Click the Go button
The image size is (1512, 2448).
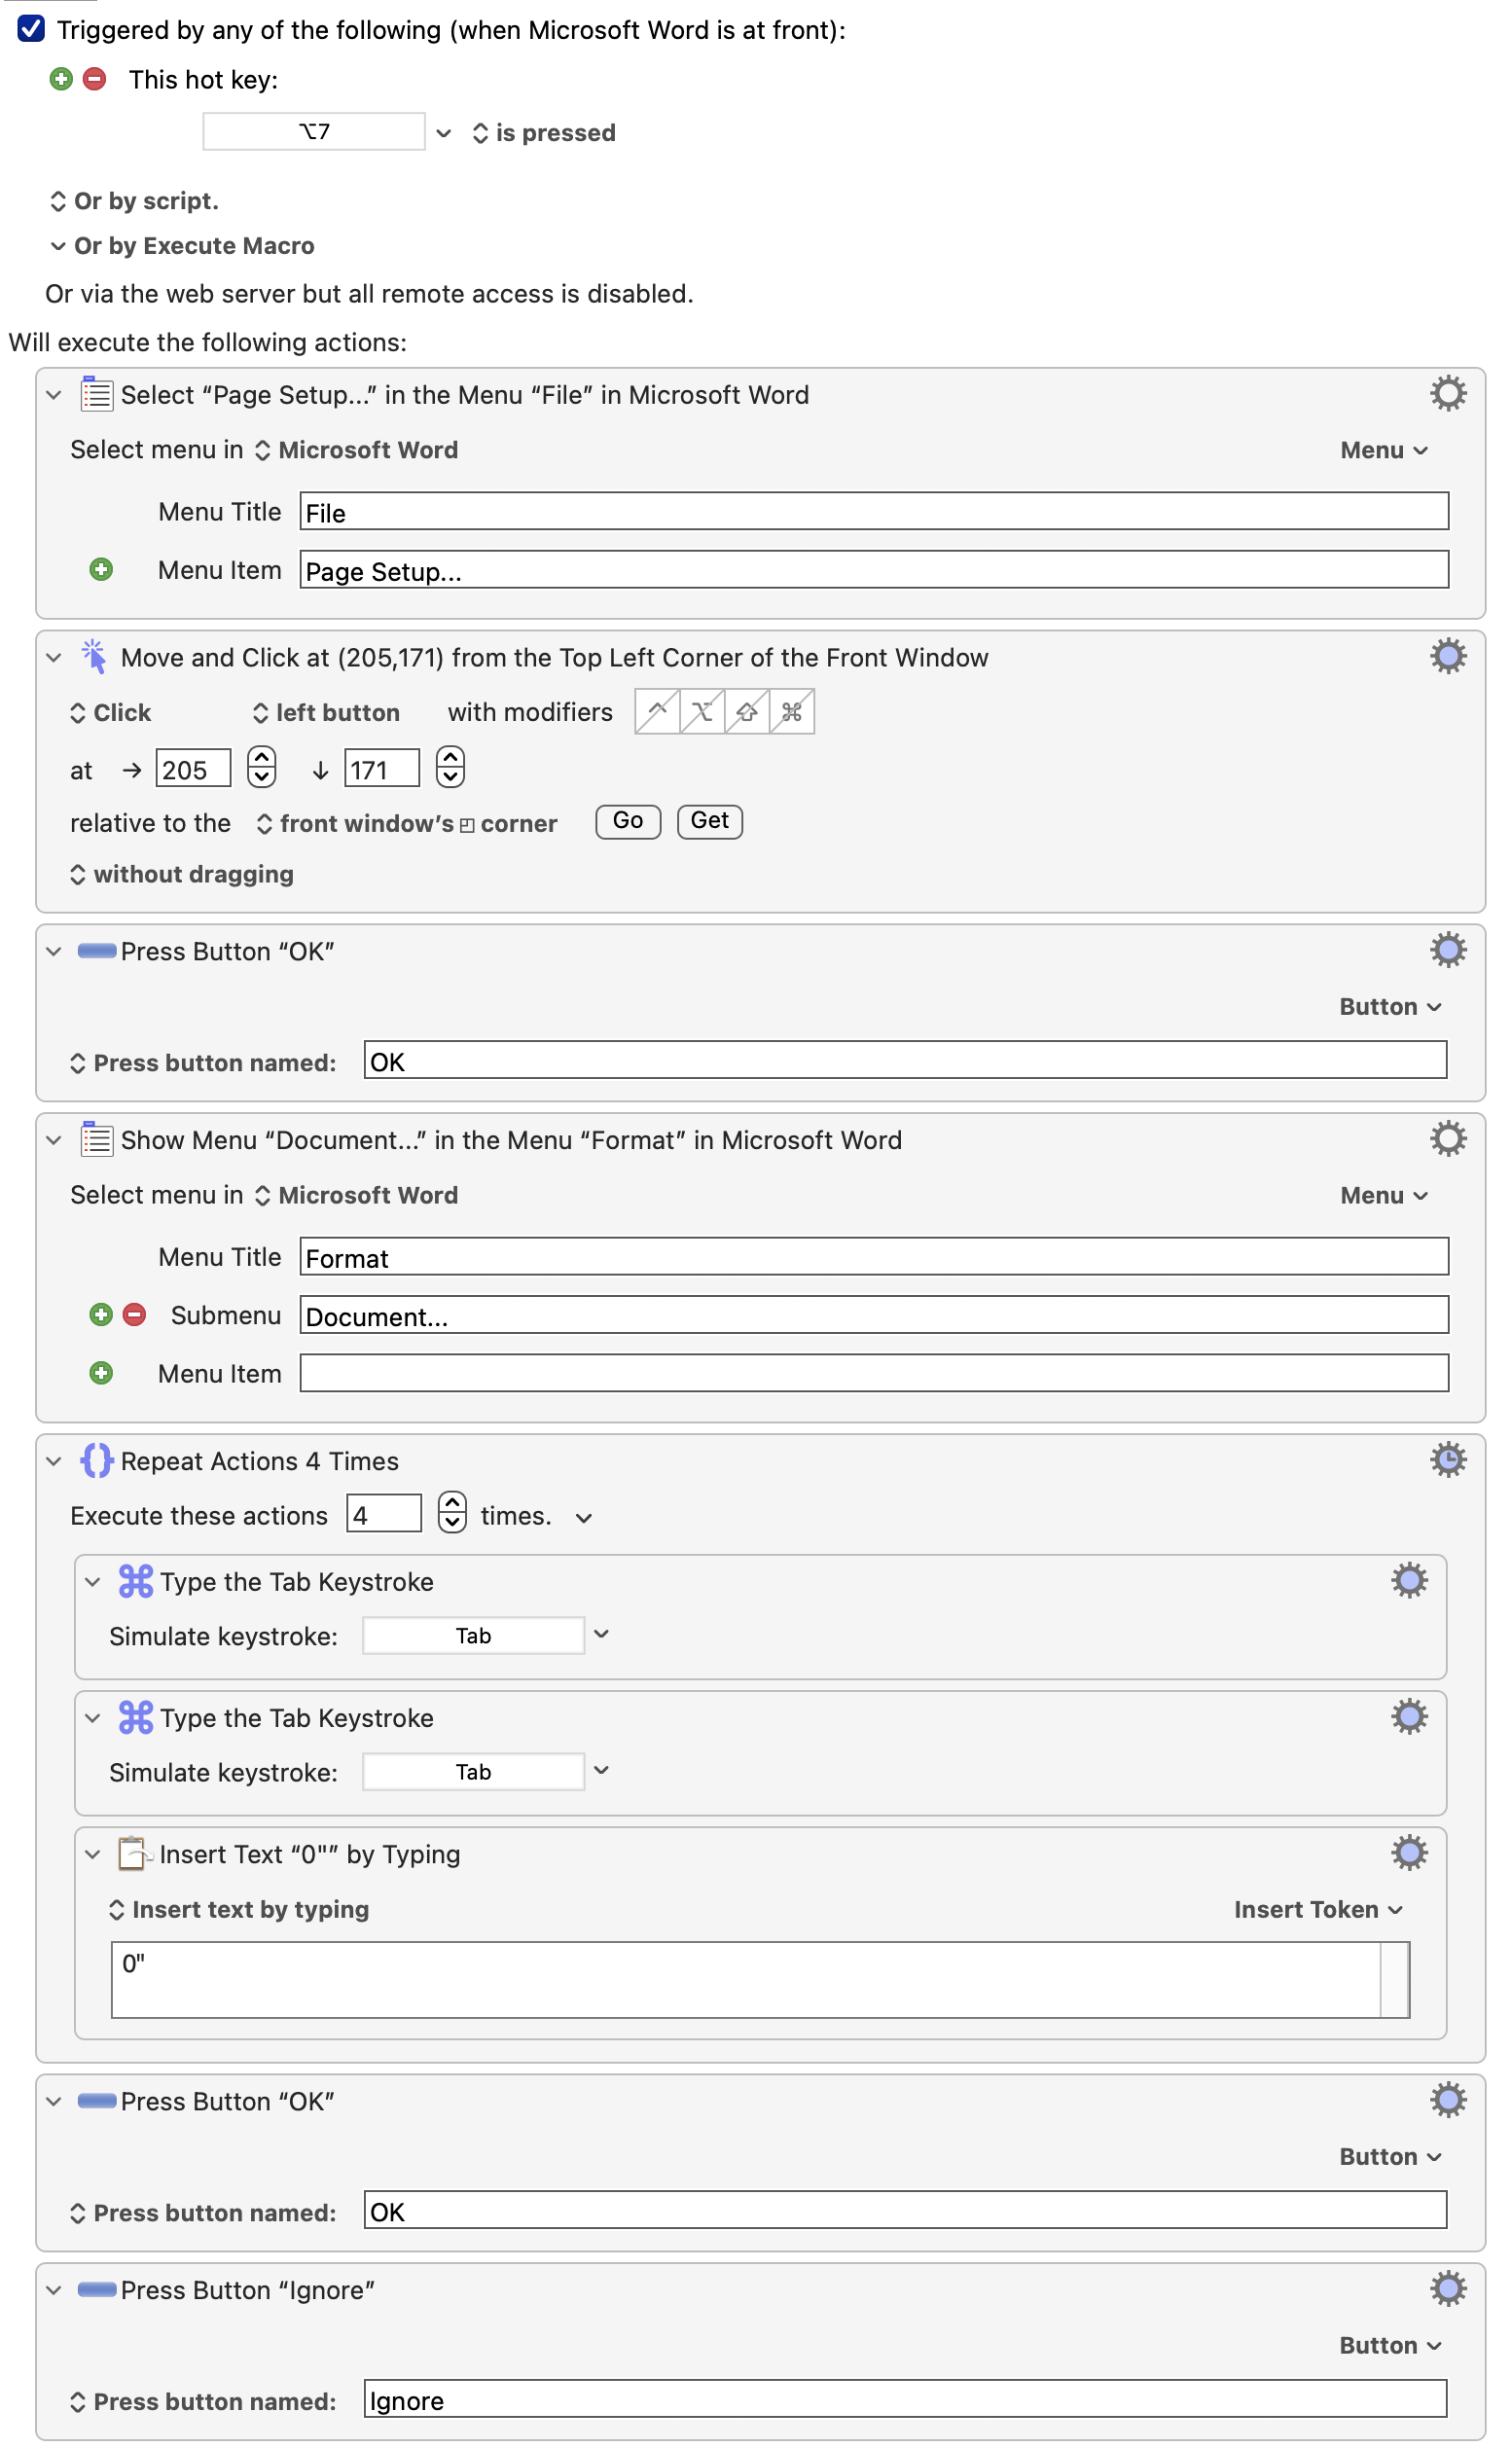click(x=628, y=821)
